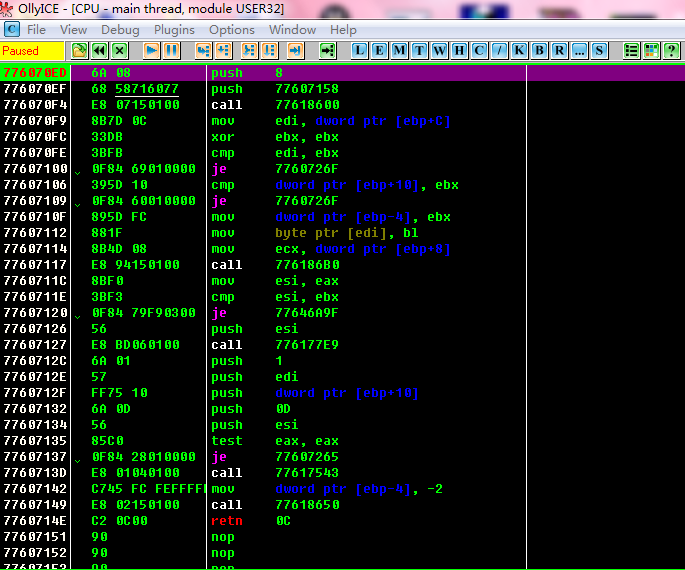
Task: Show References window (R)
Action: 559,51
